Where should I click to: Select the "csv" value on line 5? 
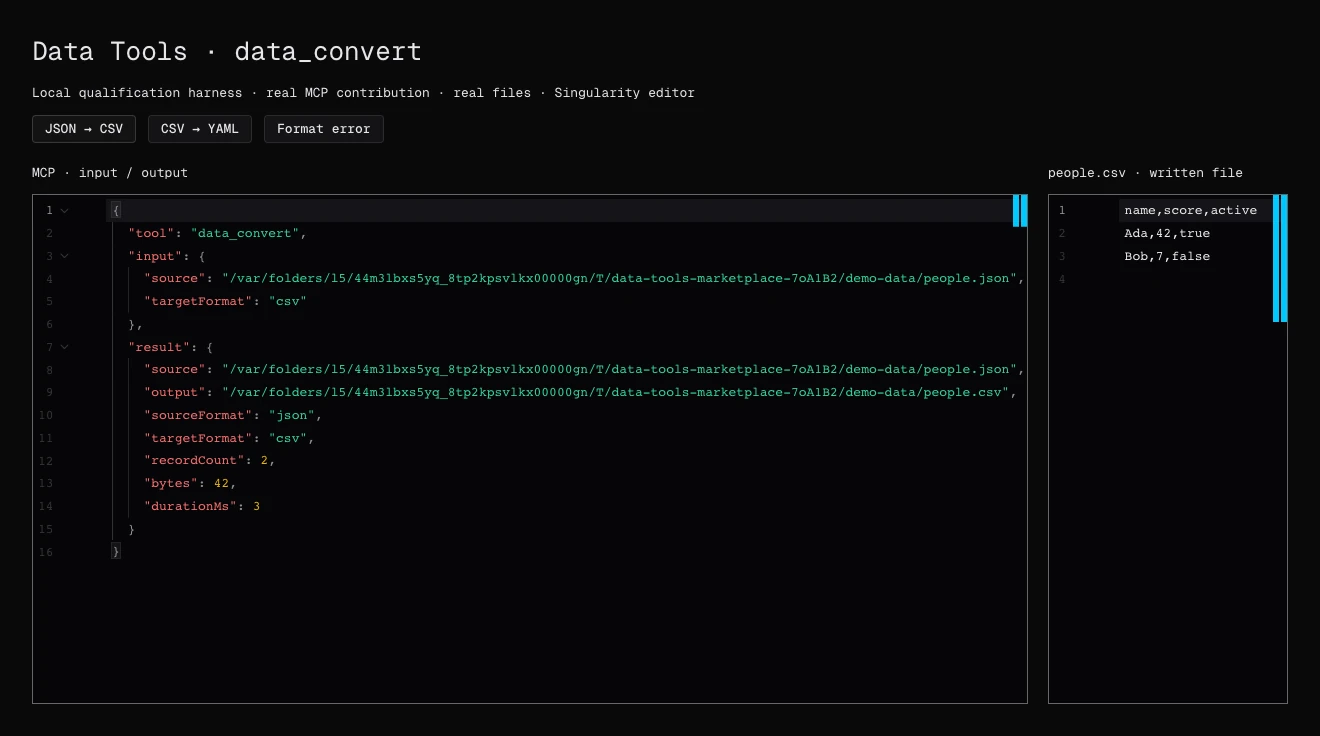[x=287, y=302]
